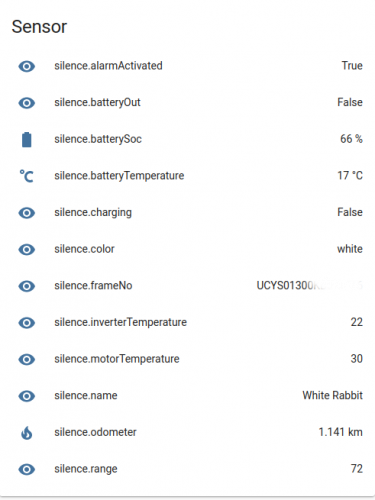Click the 1.141 km odometer reading
This screenshot has height=500, width=375.
[340, 432]
